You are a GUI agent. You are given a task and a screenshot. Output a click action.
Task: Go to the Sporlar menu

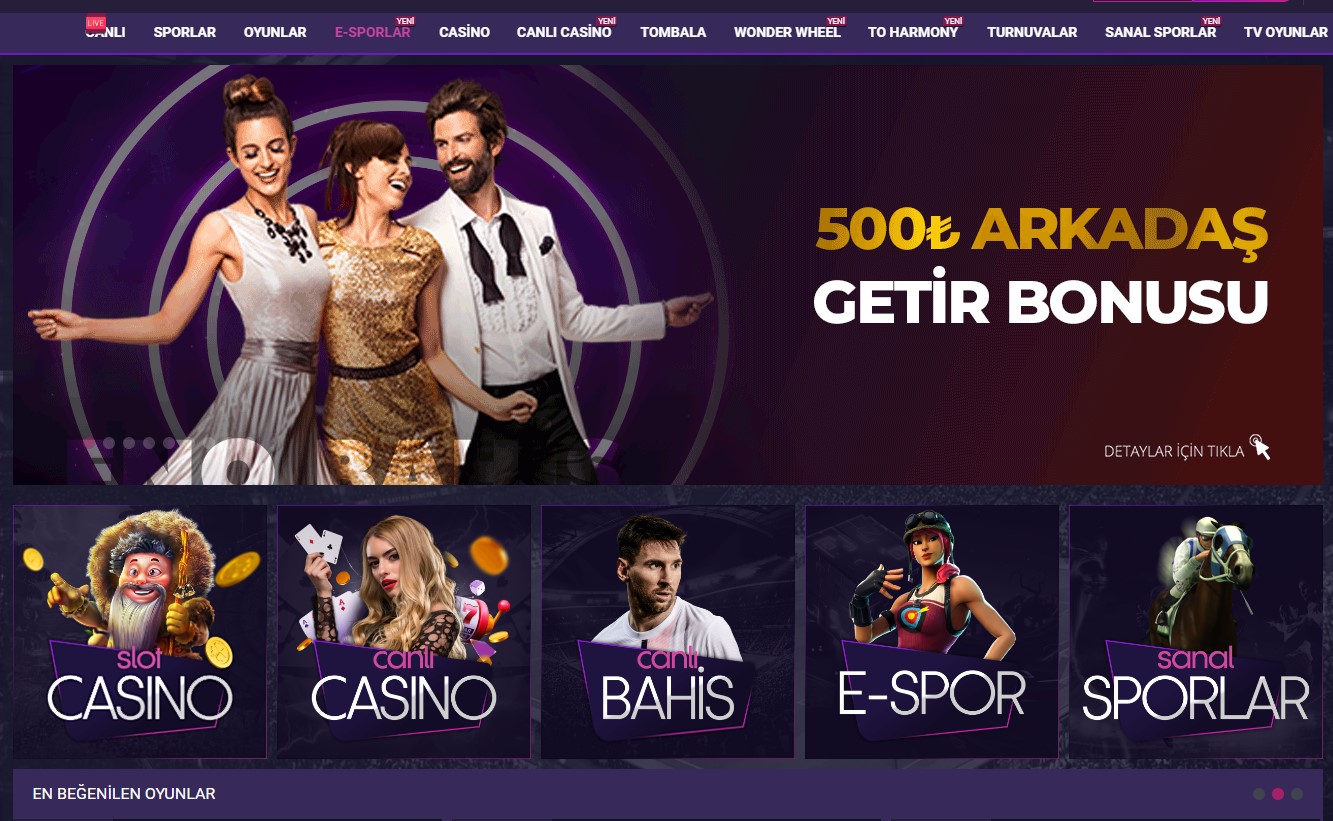pos(185,32)
